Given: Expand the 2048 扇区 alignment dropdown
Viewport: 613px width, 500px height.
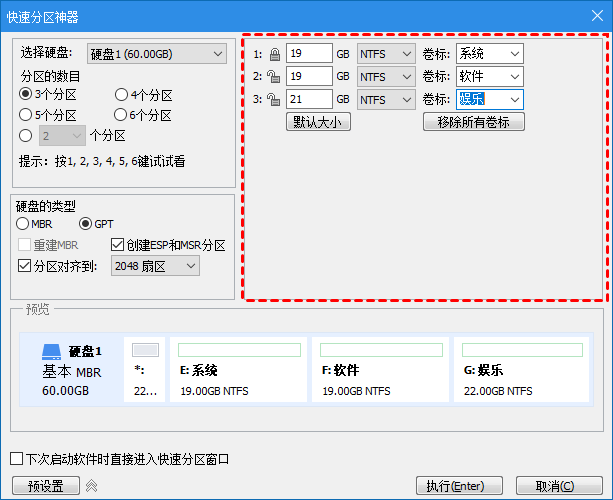Looking at the screenshot, I should [x=156, y=266].
